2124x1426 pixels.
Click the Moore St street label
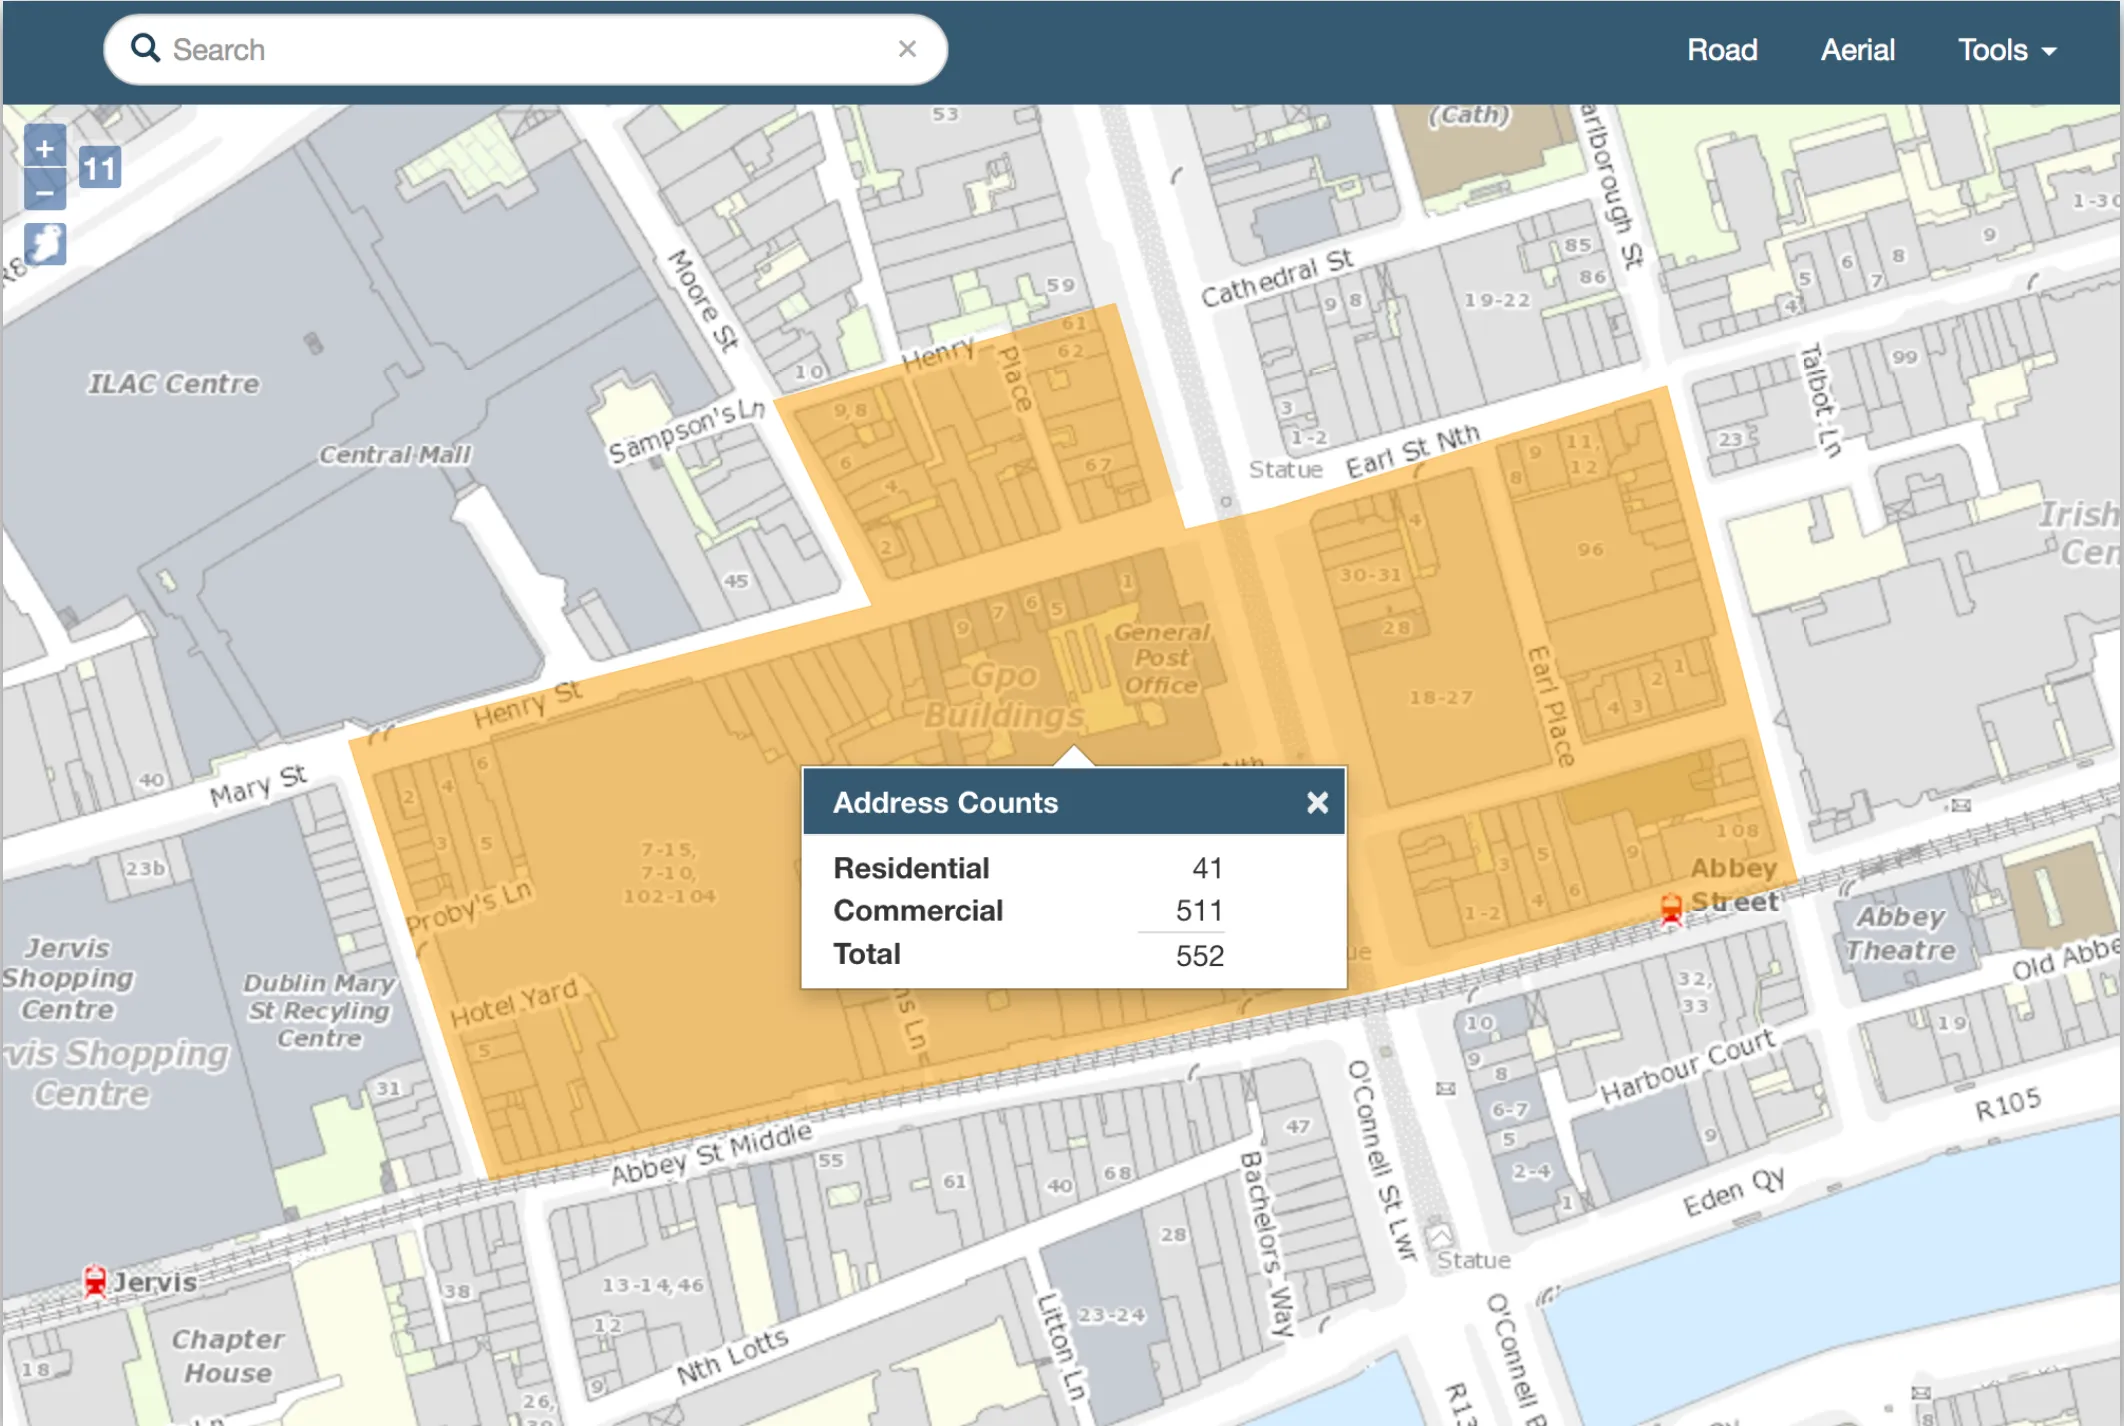pyautogui.click(x=703, y=300)
